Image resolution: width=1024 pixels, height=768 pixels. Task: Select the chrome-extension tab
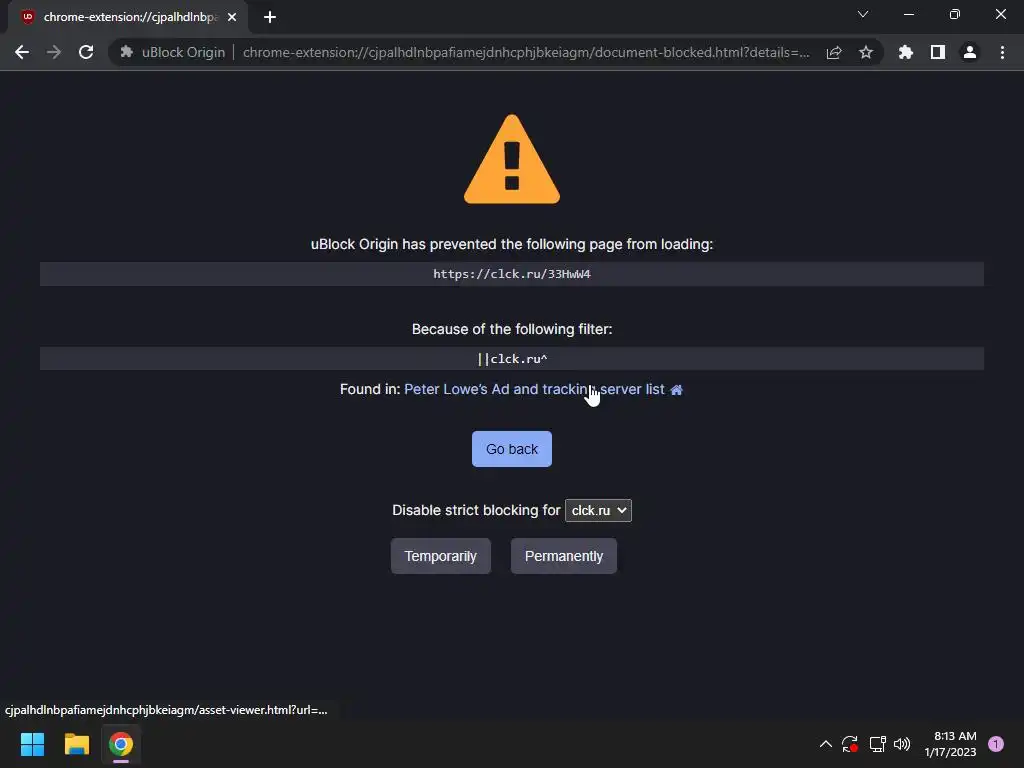pos(124,17)
